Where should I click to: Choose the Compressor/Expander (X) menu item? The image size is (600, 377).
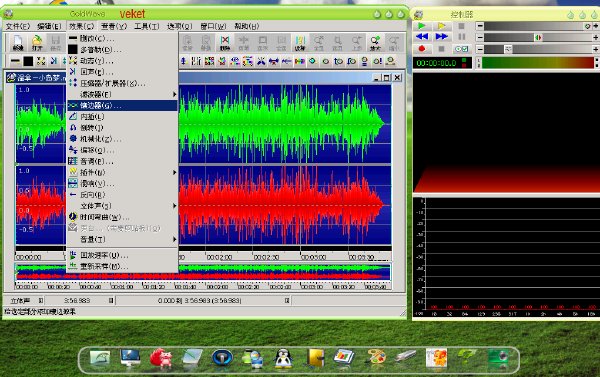pyautogui.click(x=122, y=83)
